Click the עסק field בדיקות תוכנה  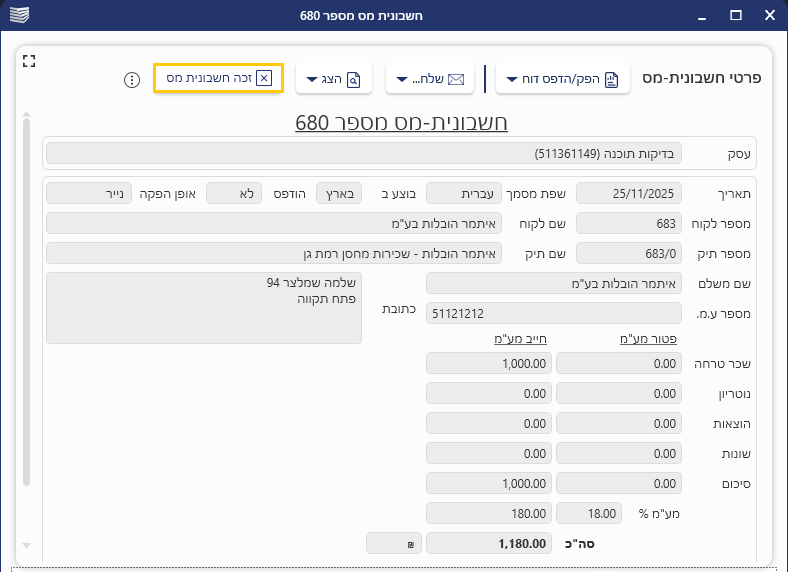pyautogui.click(x=365, y=153)
